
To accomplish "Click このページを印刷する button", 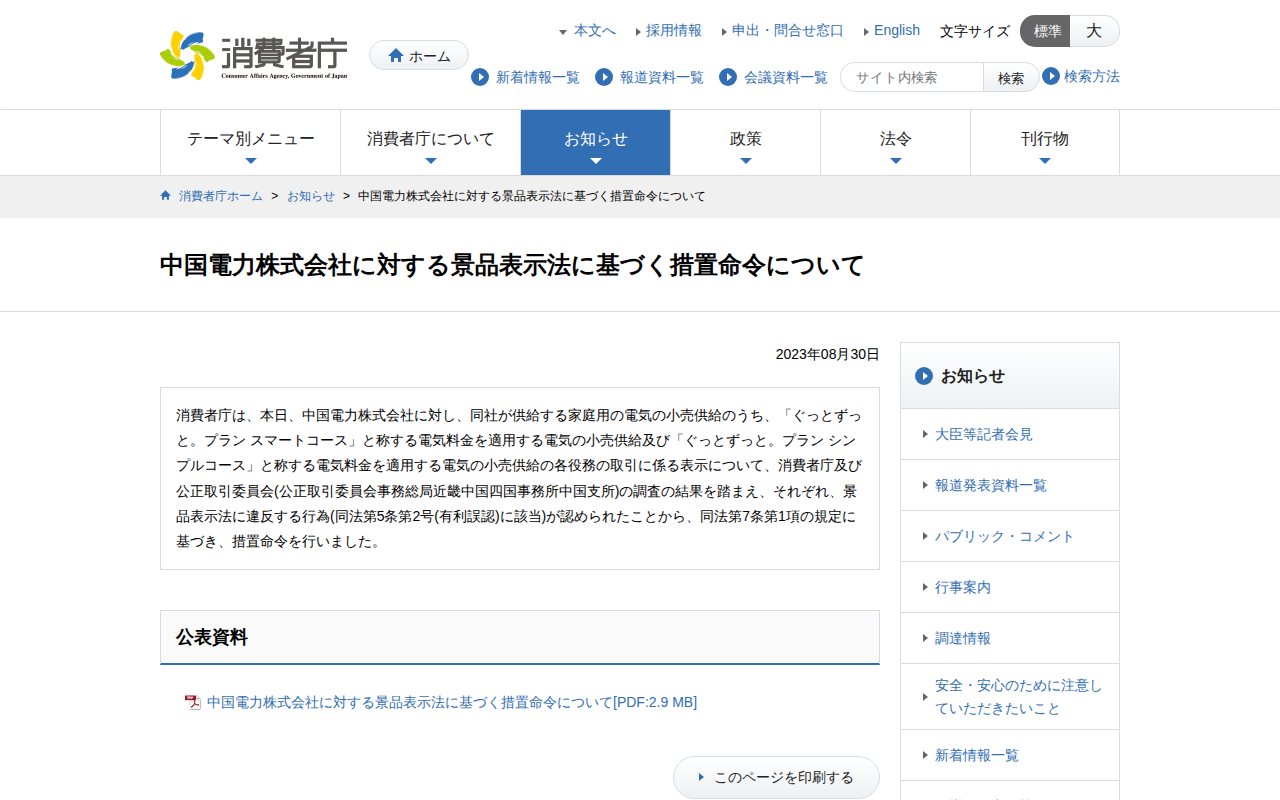I will (776, 777).
